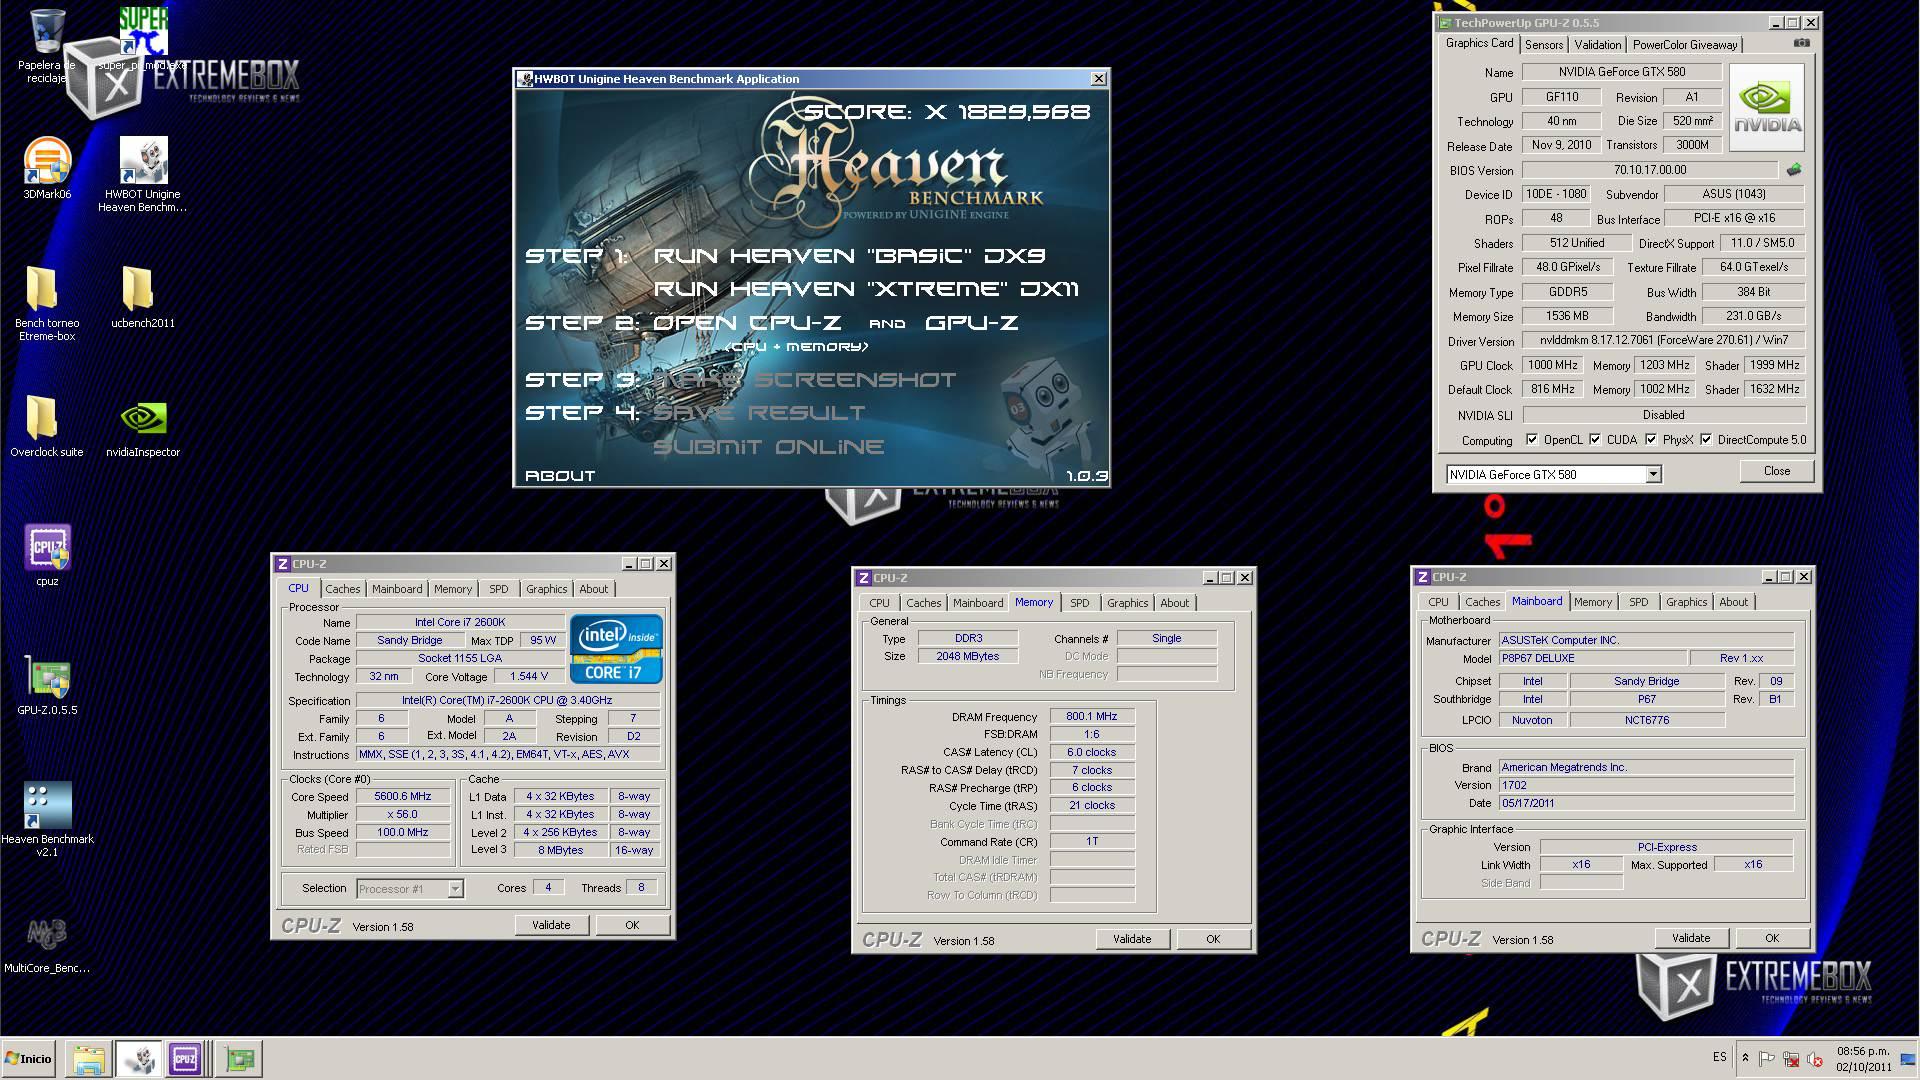This screenshot has height=1080, width=1920.
Task: Click Run Heaven "Xtreme" DX11
Action: coord(866,289)
